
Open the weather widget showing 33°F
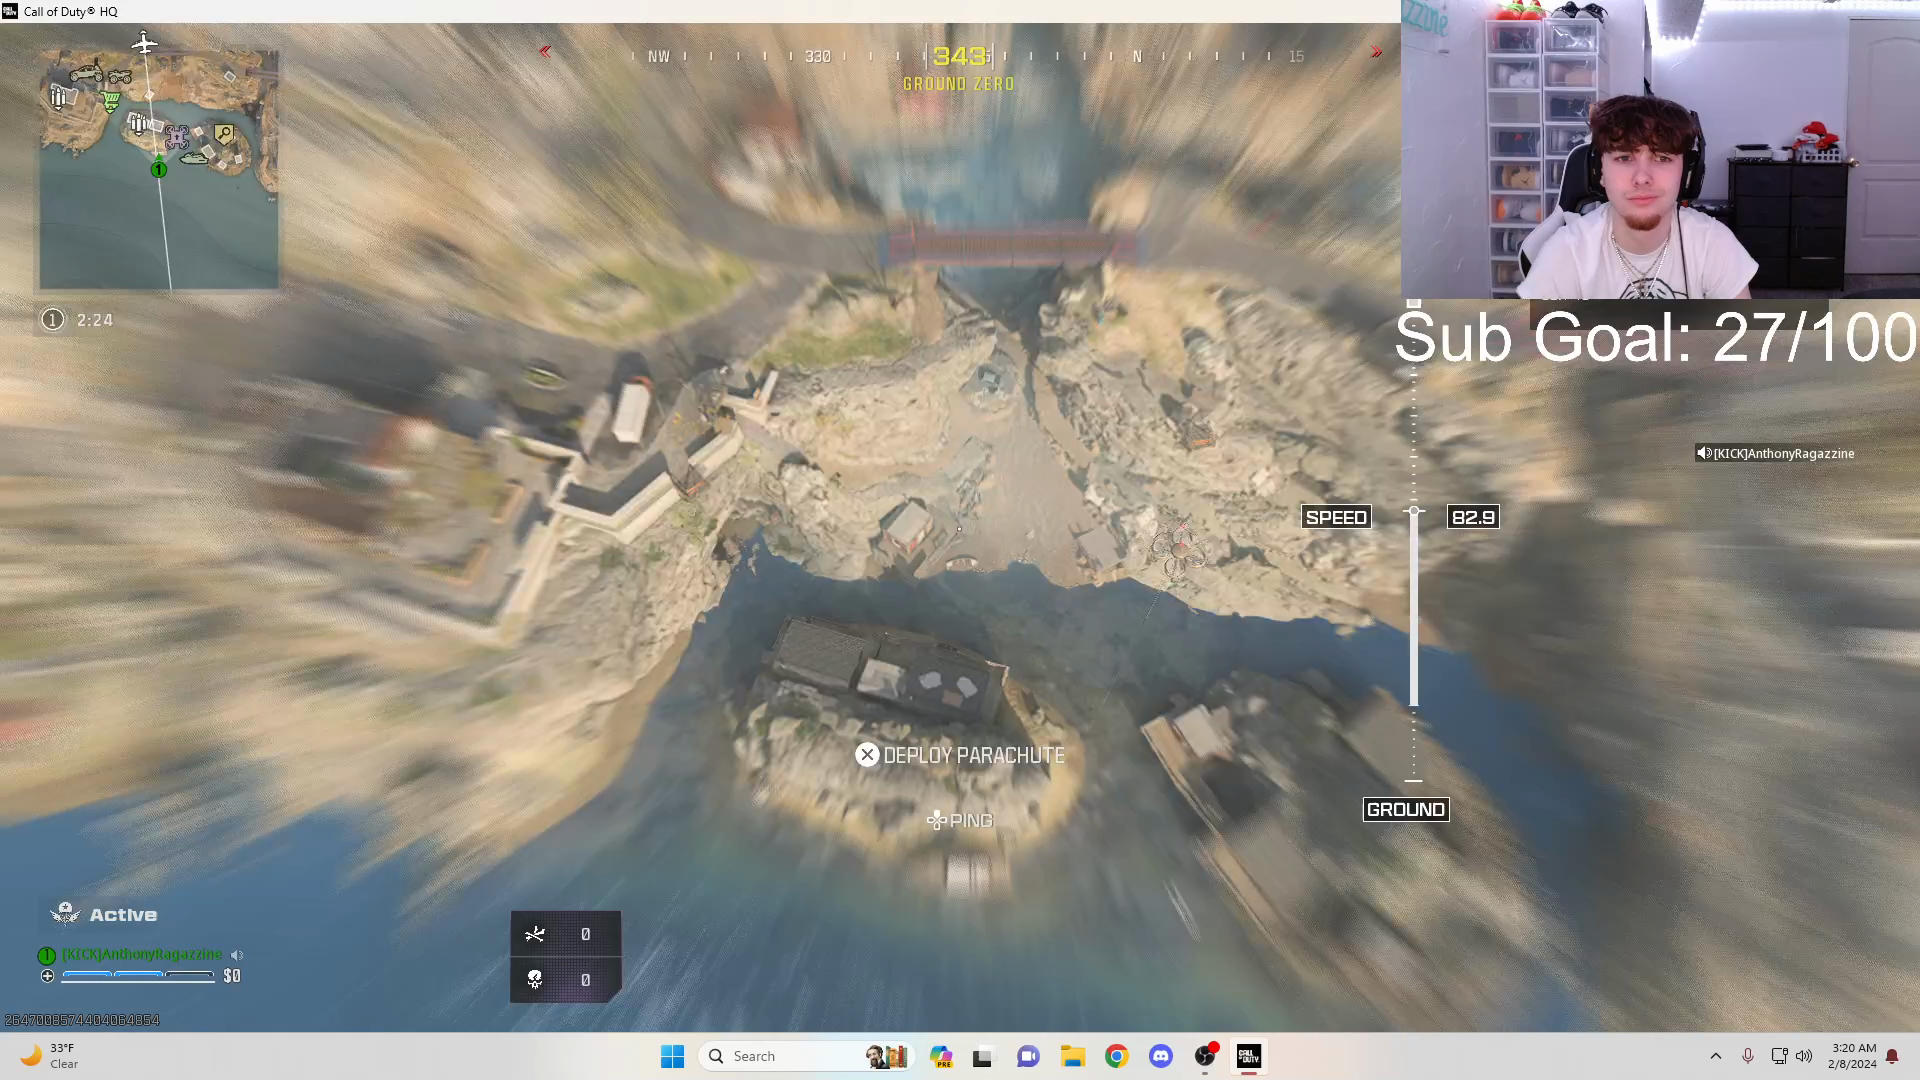tap(50, 1056)
